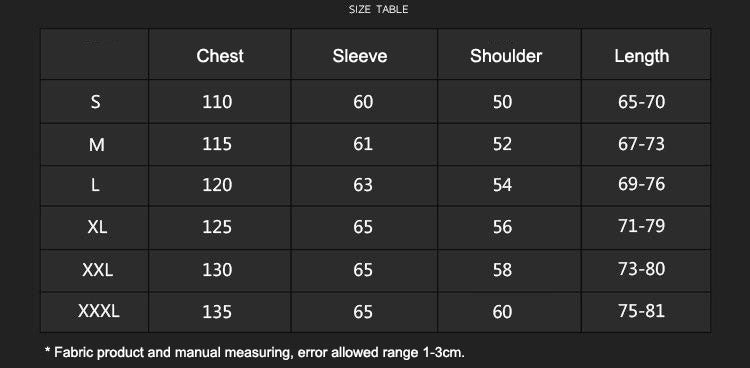Select the XXL size row label
The height and width of the screenshot is (368, 750).
[98, 270]
